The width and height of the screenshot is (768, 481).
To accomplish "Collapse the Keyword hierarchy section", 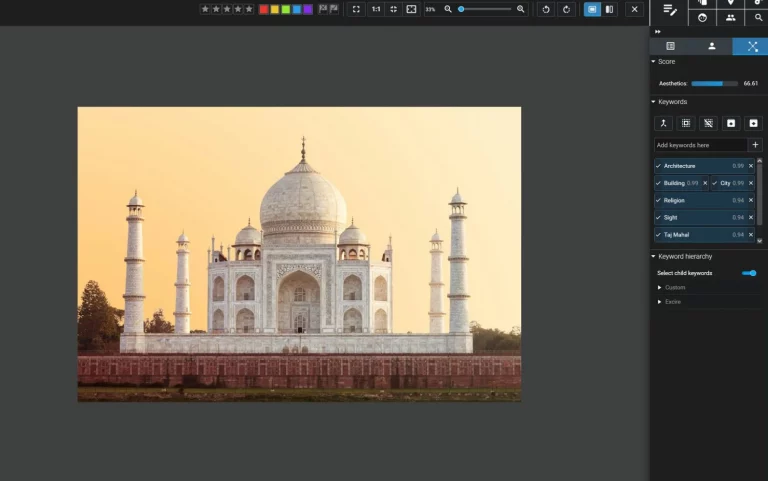I will [653, 256].
